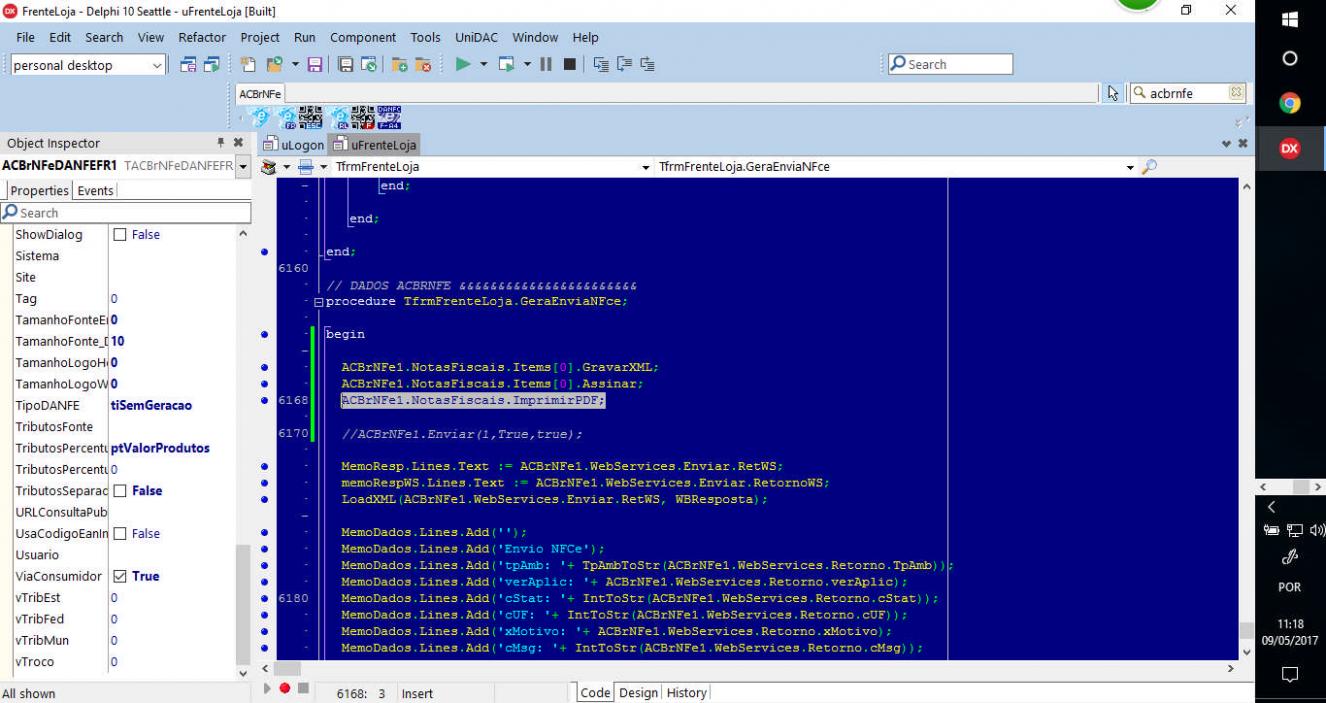
Task: Click the macro play triangle icon
Action: pyautogui.click(x=267, y=689)
